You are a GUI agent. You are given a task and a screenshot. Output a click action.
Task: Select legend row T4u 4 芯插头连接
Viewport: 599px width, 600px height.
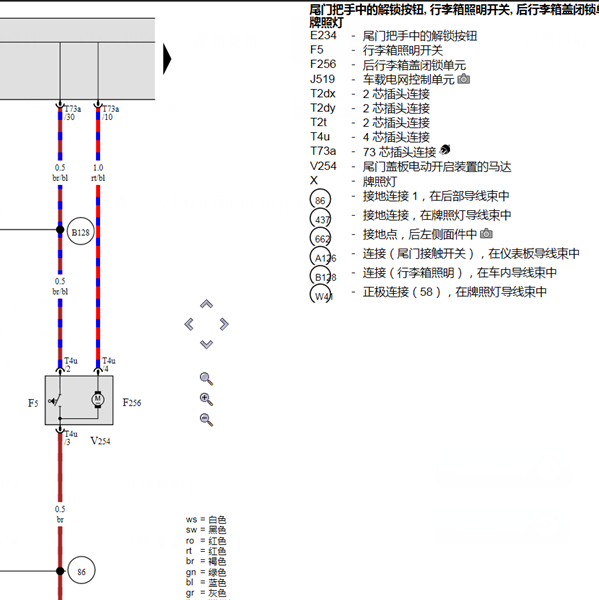coord(370,137)
